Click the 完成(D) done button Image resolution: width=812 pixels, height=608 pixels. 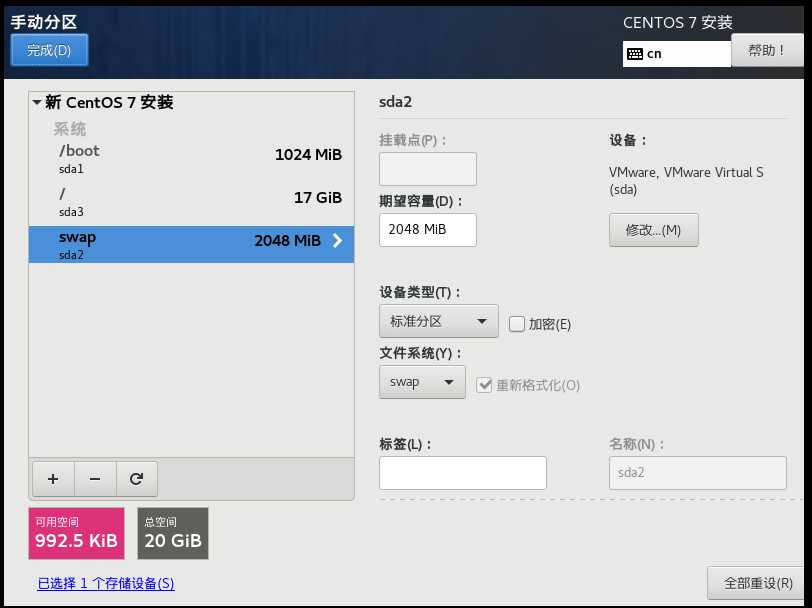(49, 49)
